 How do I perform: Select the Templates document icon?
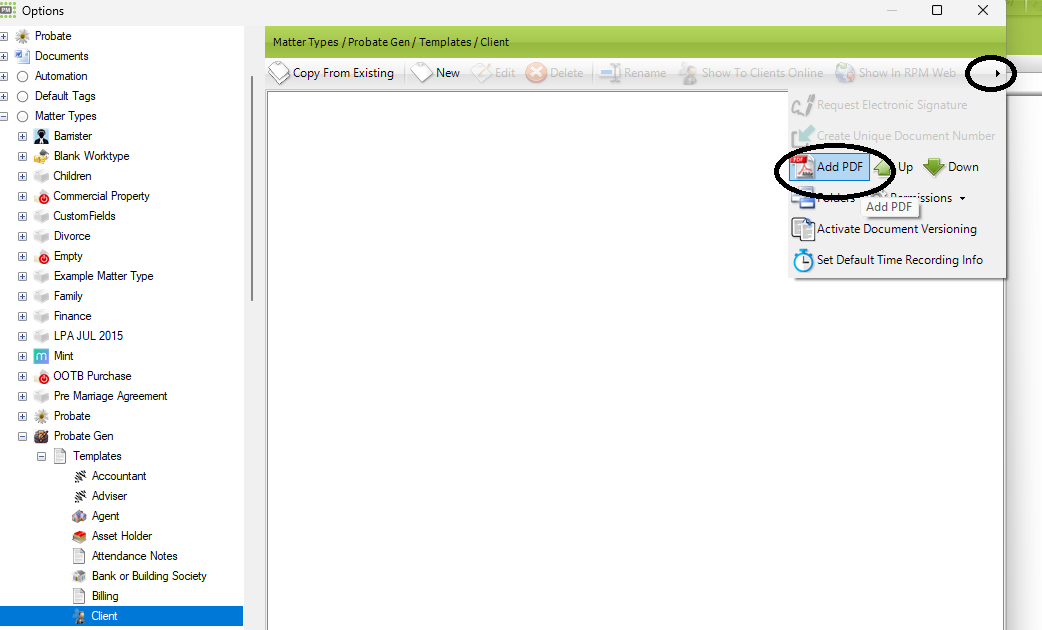(x=60, y=456)
